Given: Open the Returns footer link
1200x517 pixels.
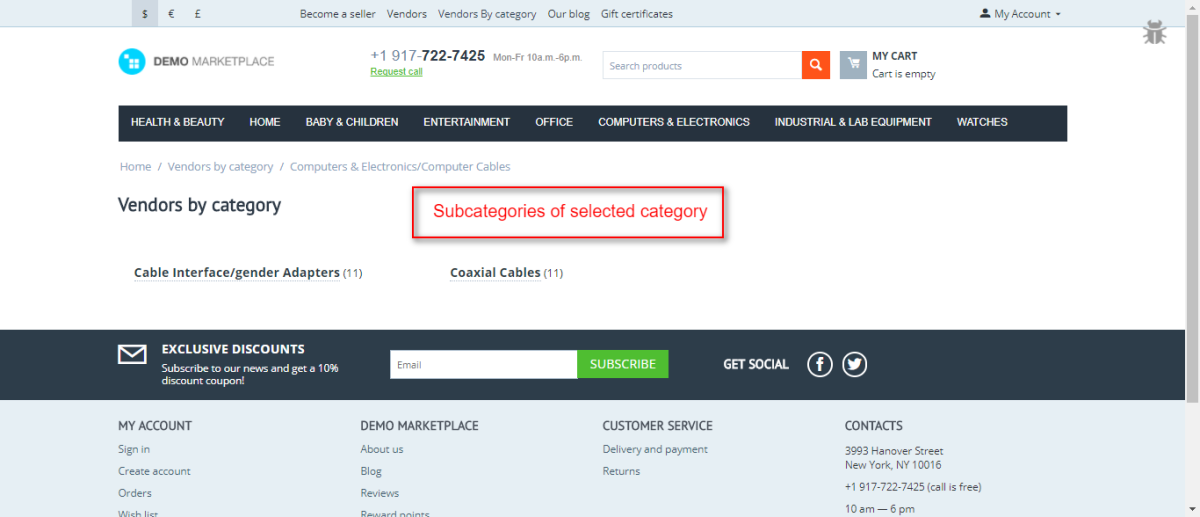Looking at the screenshot, I should [621, 471].
